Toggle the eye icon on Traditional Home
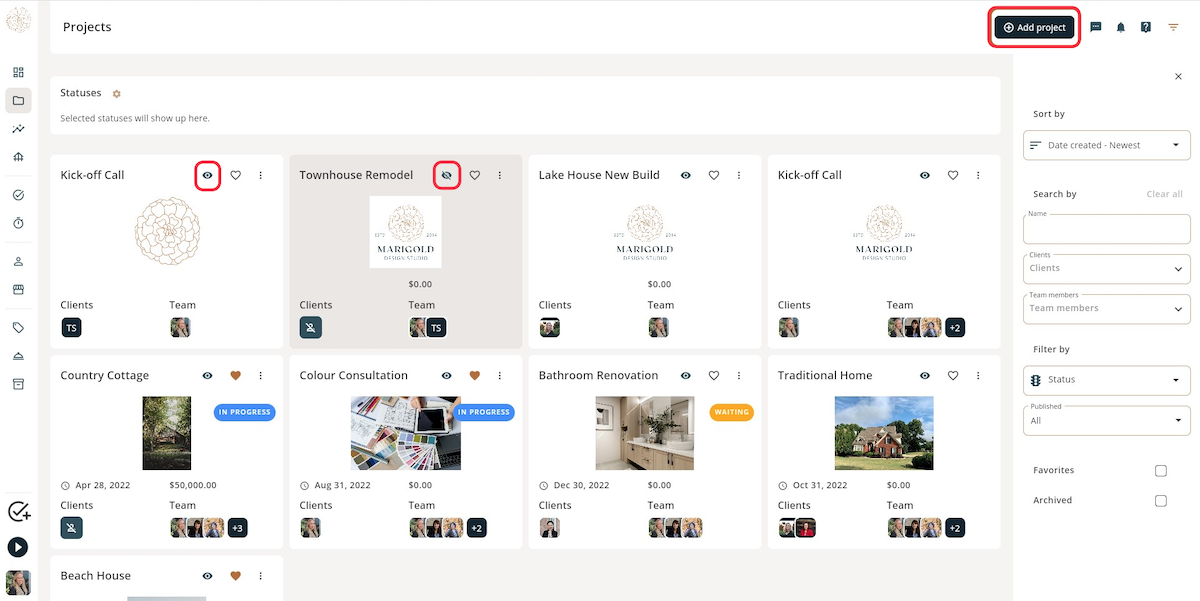1200x601 pixels. tap(925, 376)
